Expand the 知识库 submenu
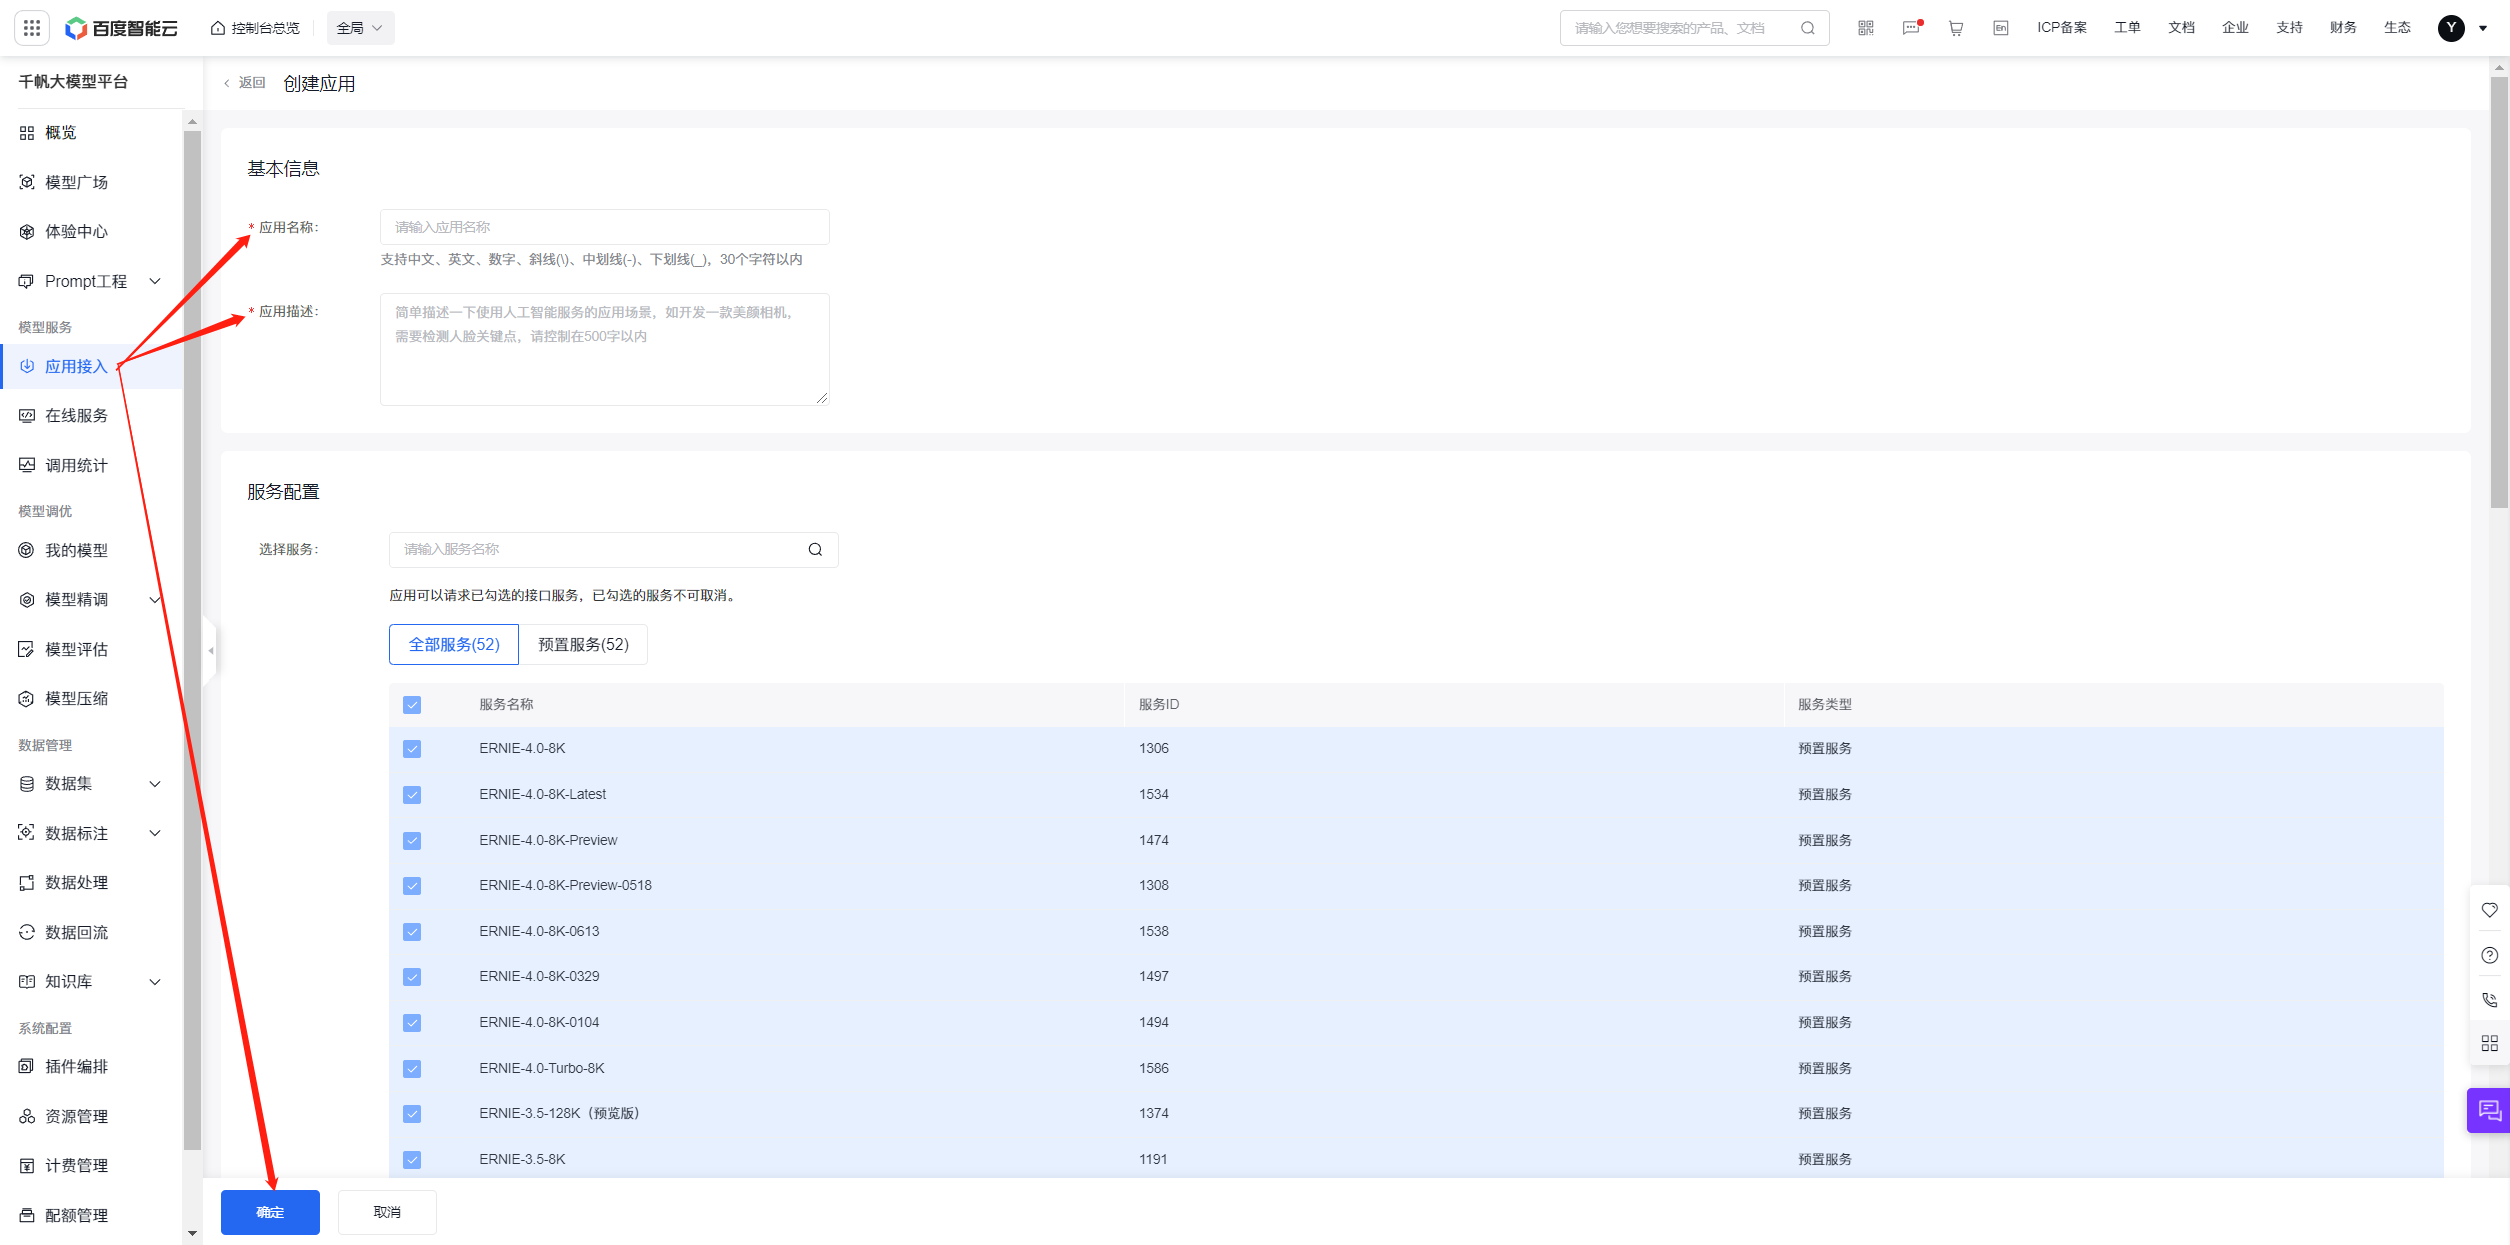Image resolution: width=2510 pixels, height=1245 pixels. [x=155, y=982]
